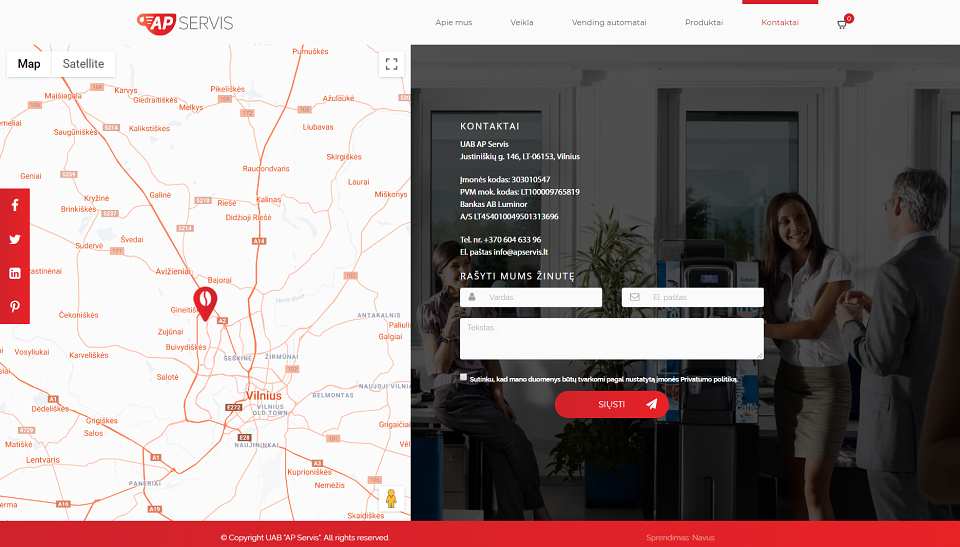Click the Avižieniai label on the map
Screen dimensions: 960x547
coord(173,271)
